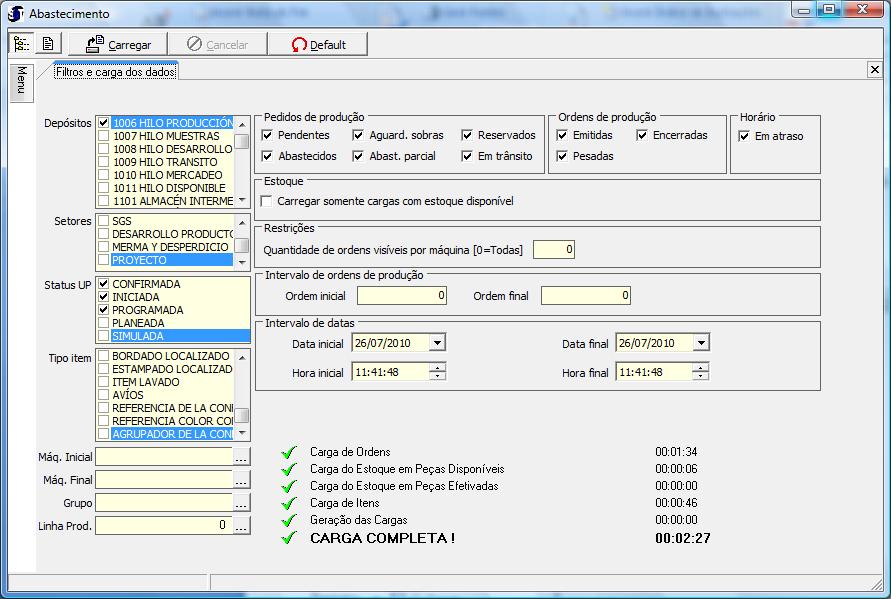Expand the Data final date dropdown
Screen dimensions: 891x599
701,343
